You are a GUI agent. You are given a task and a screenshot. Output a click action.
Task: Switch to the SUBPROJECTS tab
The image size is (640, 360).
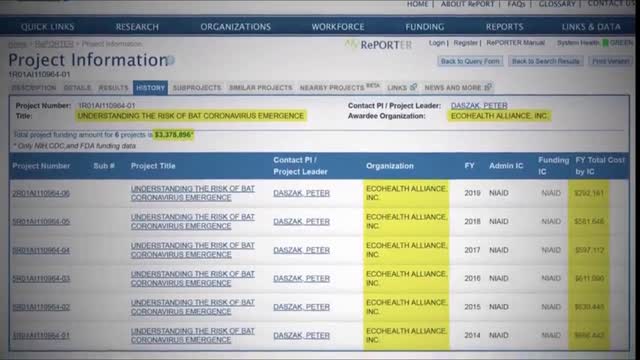click(x=197, y=88)
